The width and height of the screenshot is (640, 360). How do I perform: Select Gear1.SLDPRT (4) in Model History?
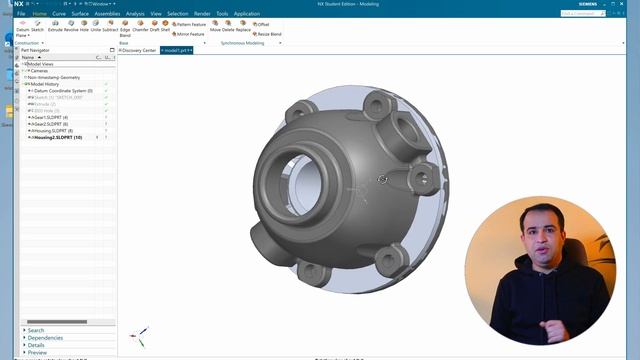coord(50,118)
